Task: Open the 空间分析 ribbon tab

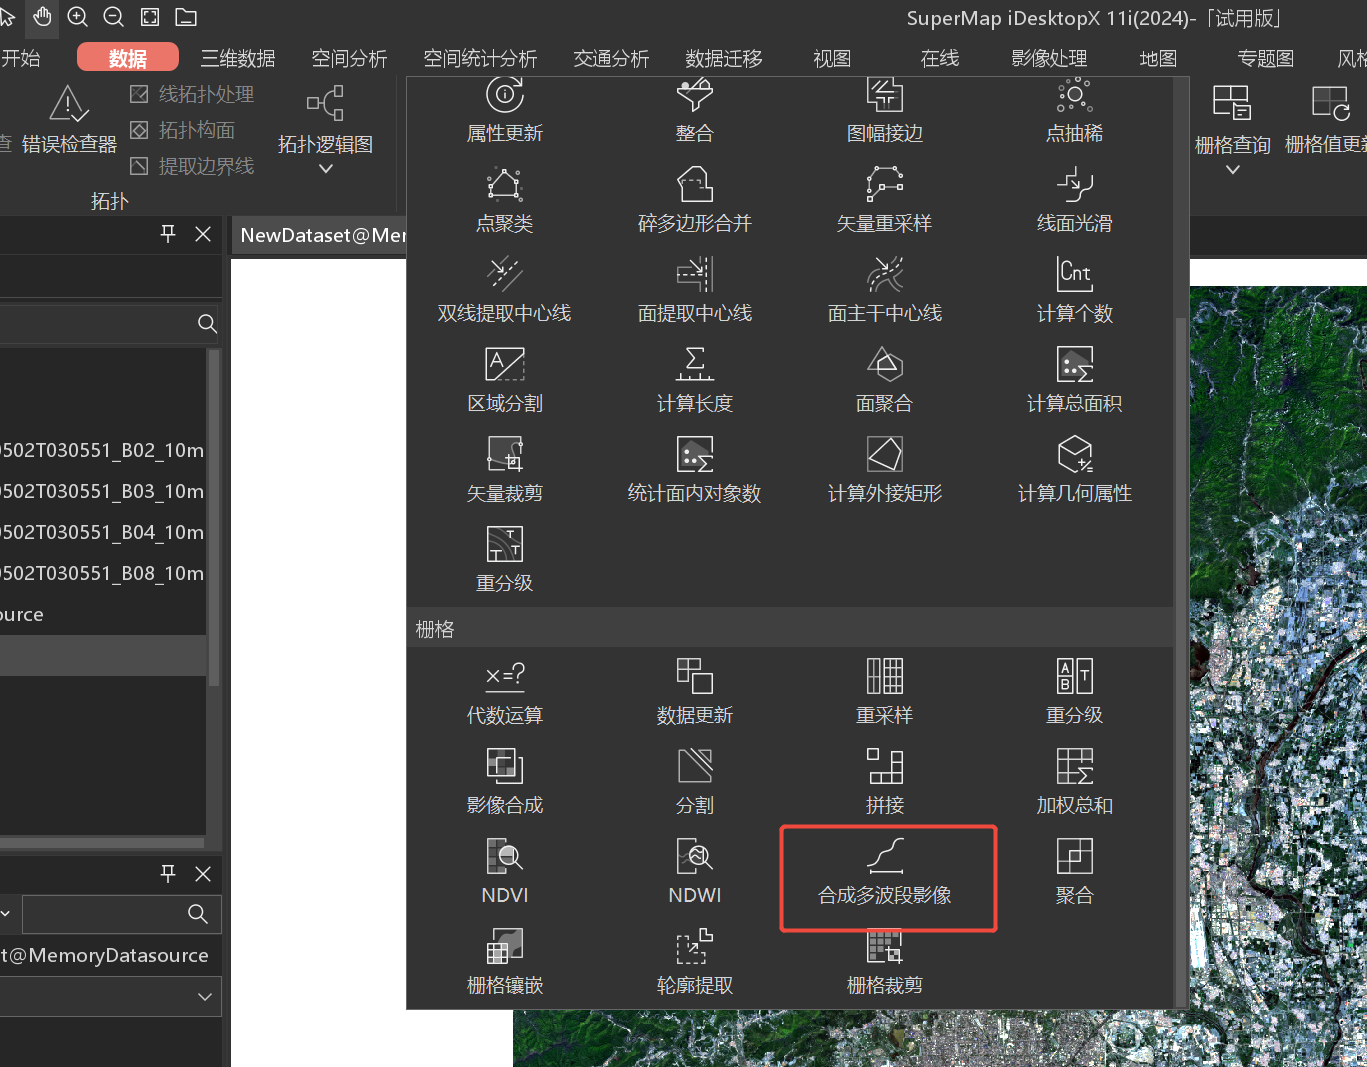Action: (x=349, y=59)
